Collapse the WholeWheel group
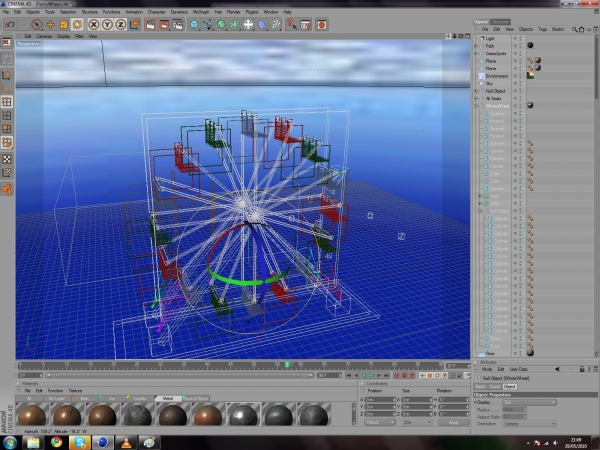Image resolution: width=600 pixels, height=450 pixels. click(476, 106)
